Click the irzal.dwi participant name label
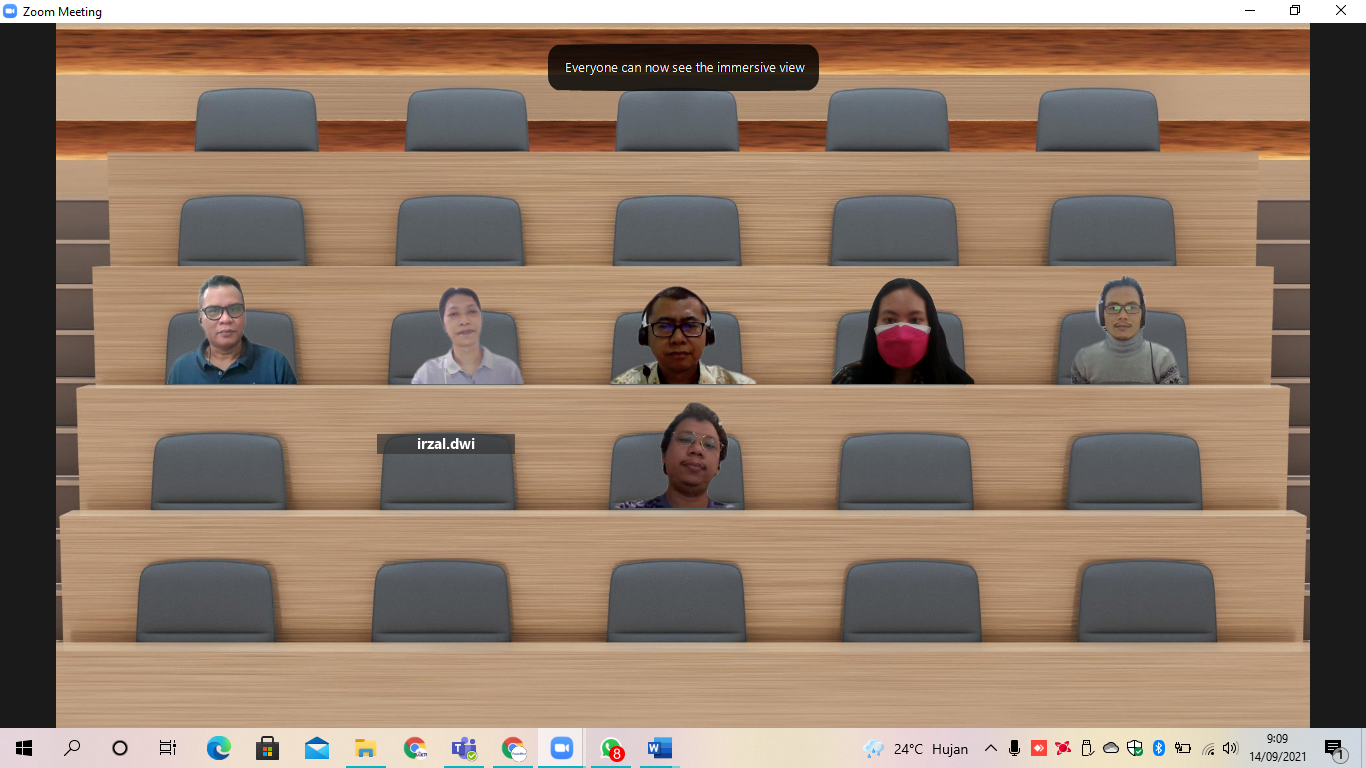This screenshot has height=768, width=1366. tap(446, 444)
